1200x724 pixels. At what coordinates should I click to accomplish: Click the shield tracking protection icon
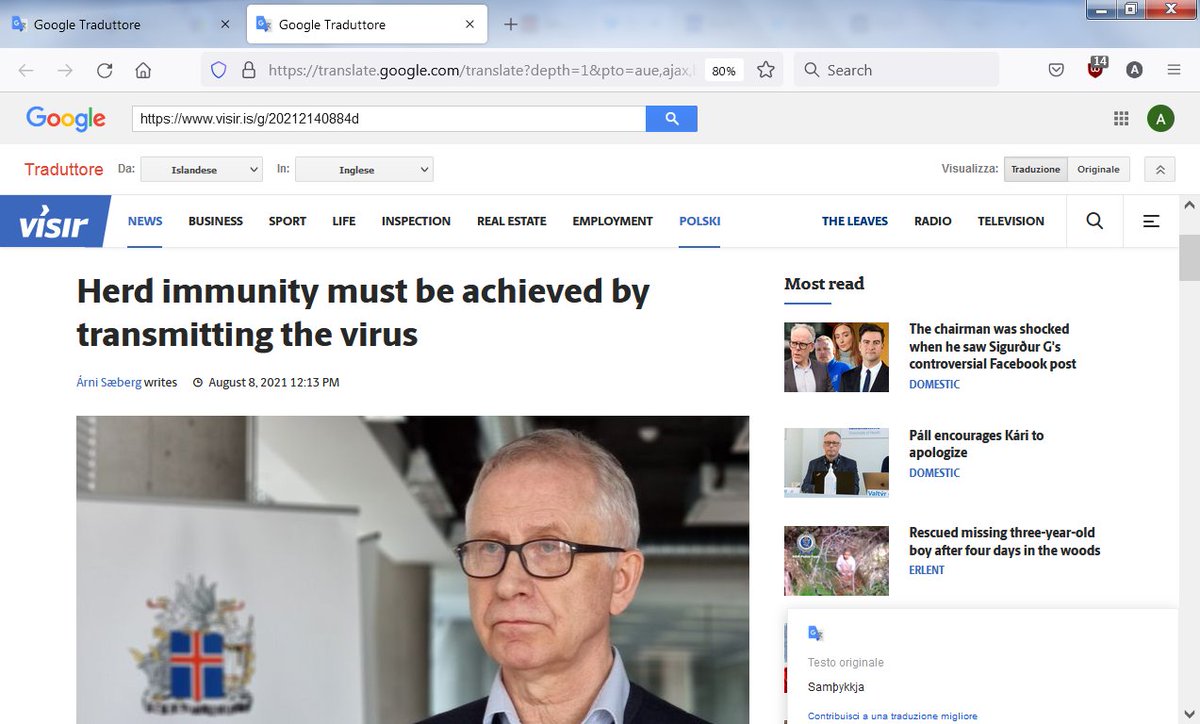221,70
